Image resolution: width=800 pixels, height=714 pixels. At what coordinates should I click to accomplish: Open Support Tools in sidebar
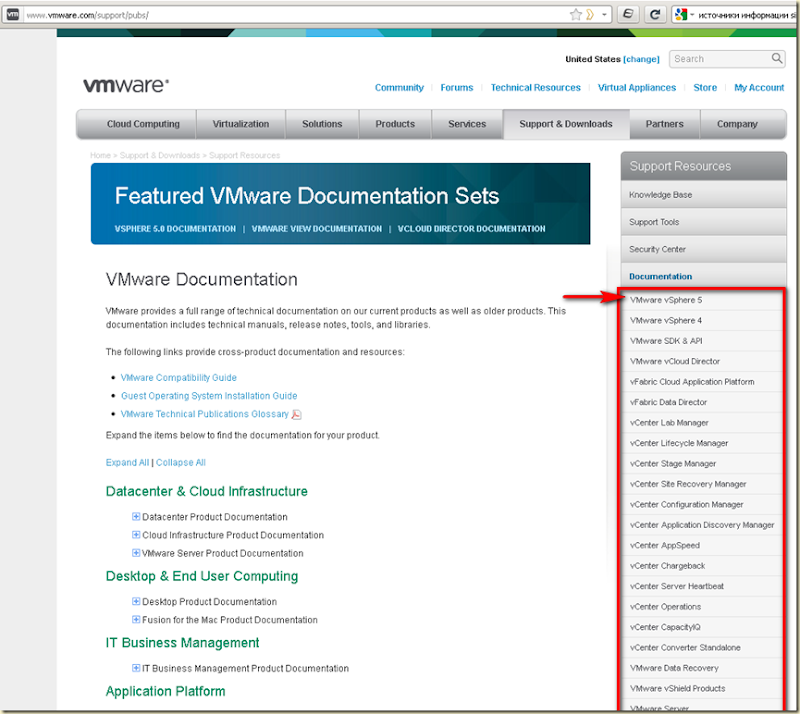click(x=704, y=222)
